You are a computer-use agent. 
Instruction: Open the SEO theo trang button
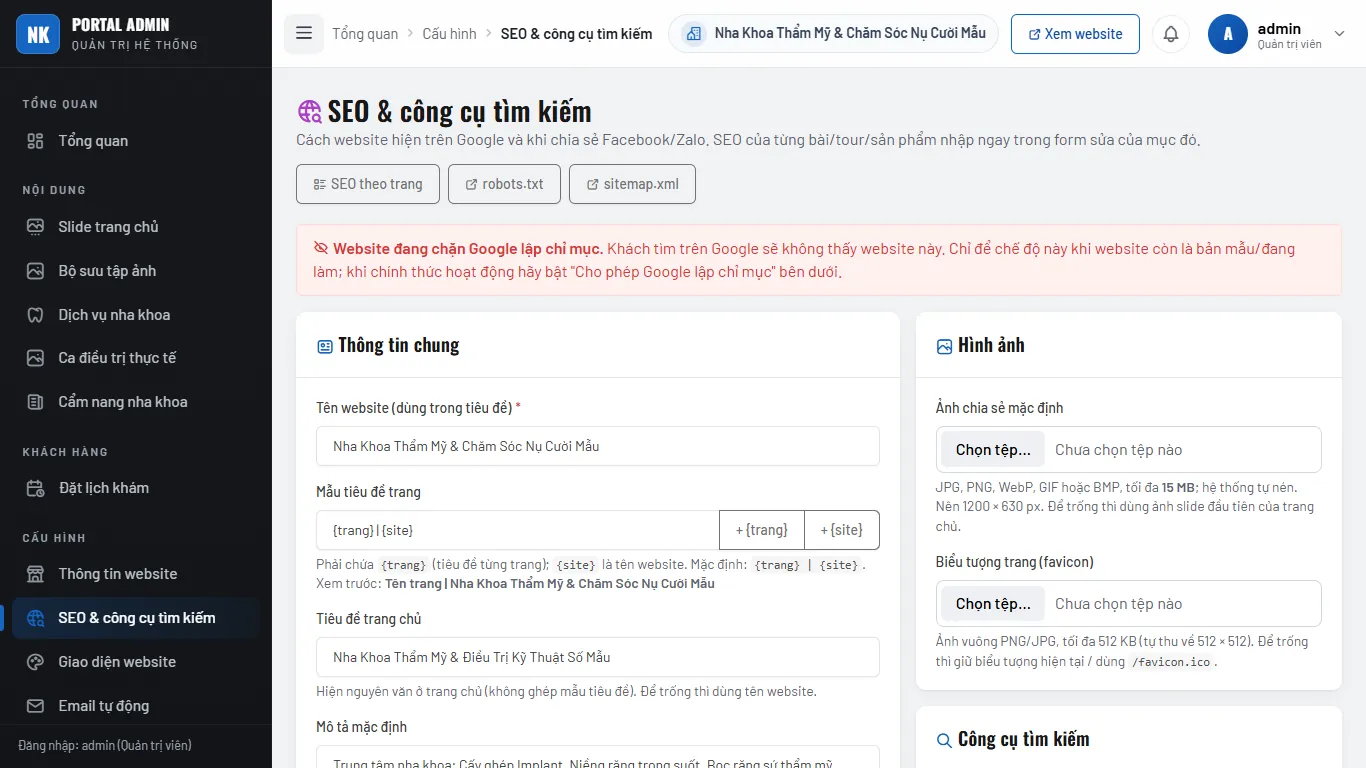click(368, 184)
